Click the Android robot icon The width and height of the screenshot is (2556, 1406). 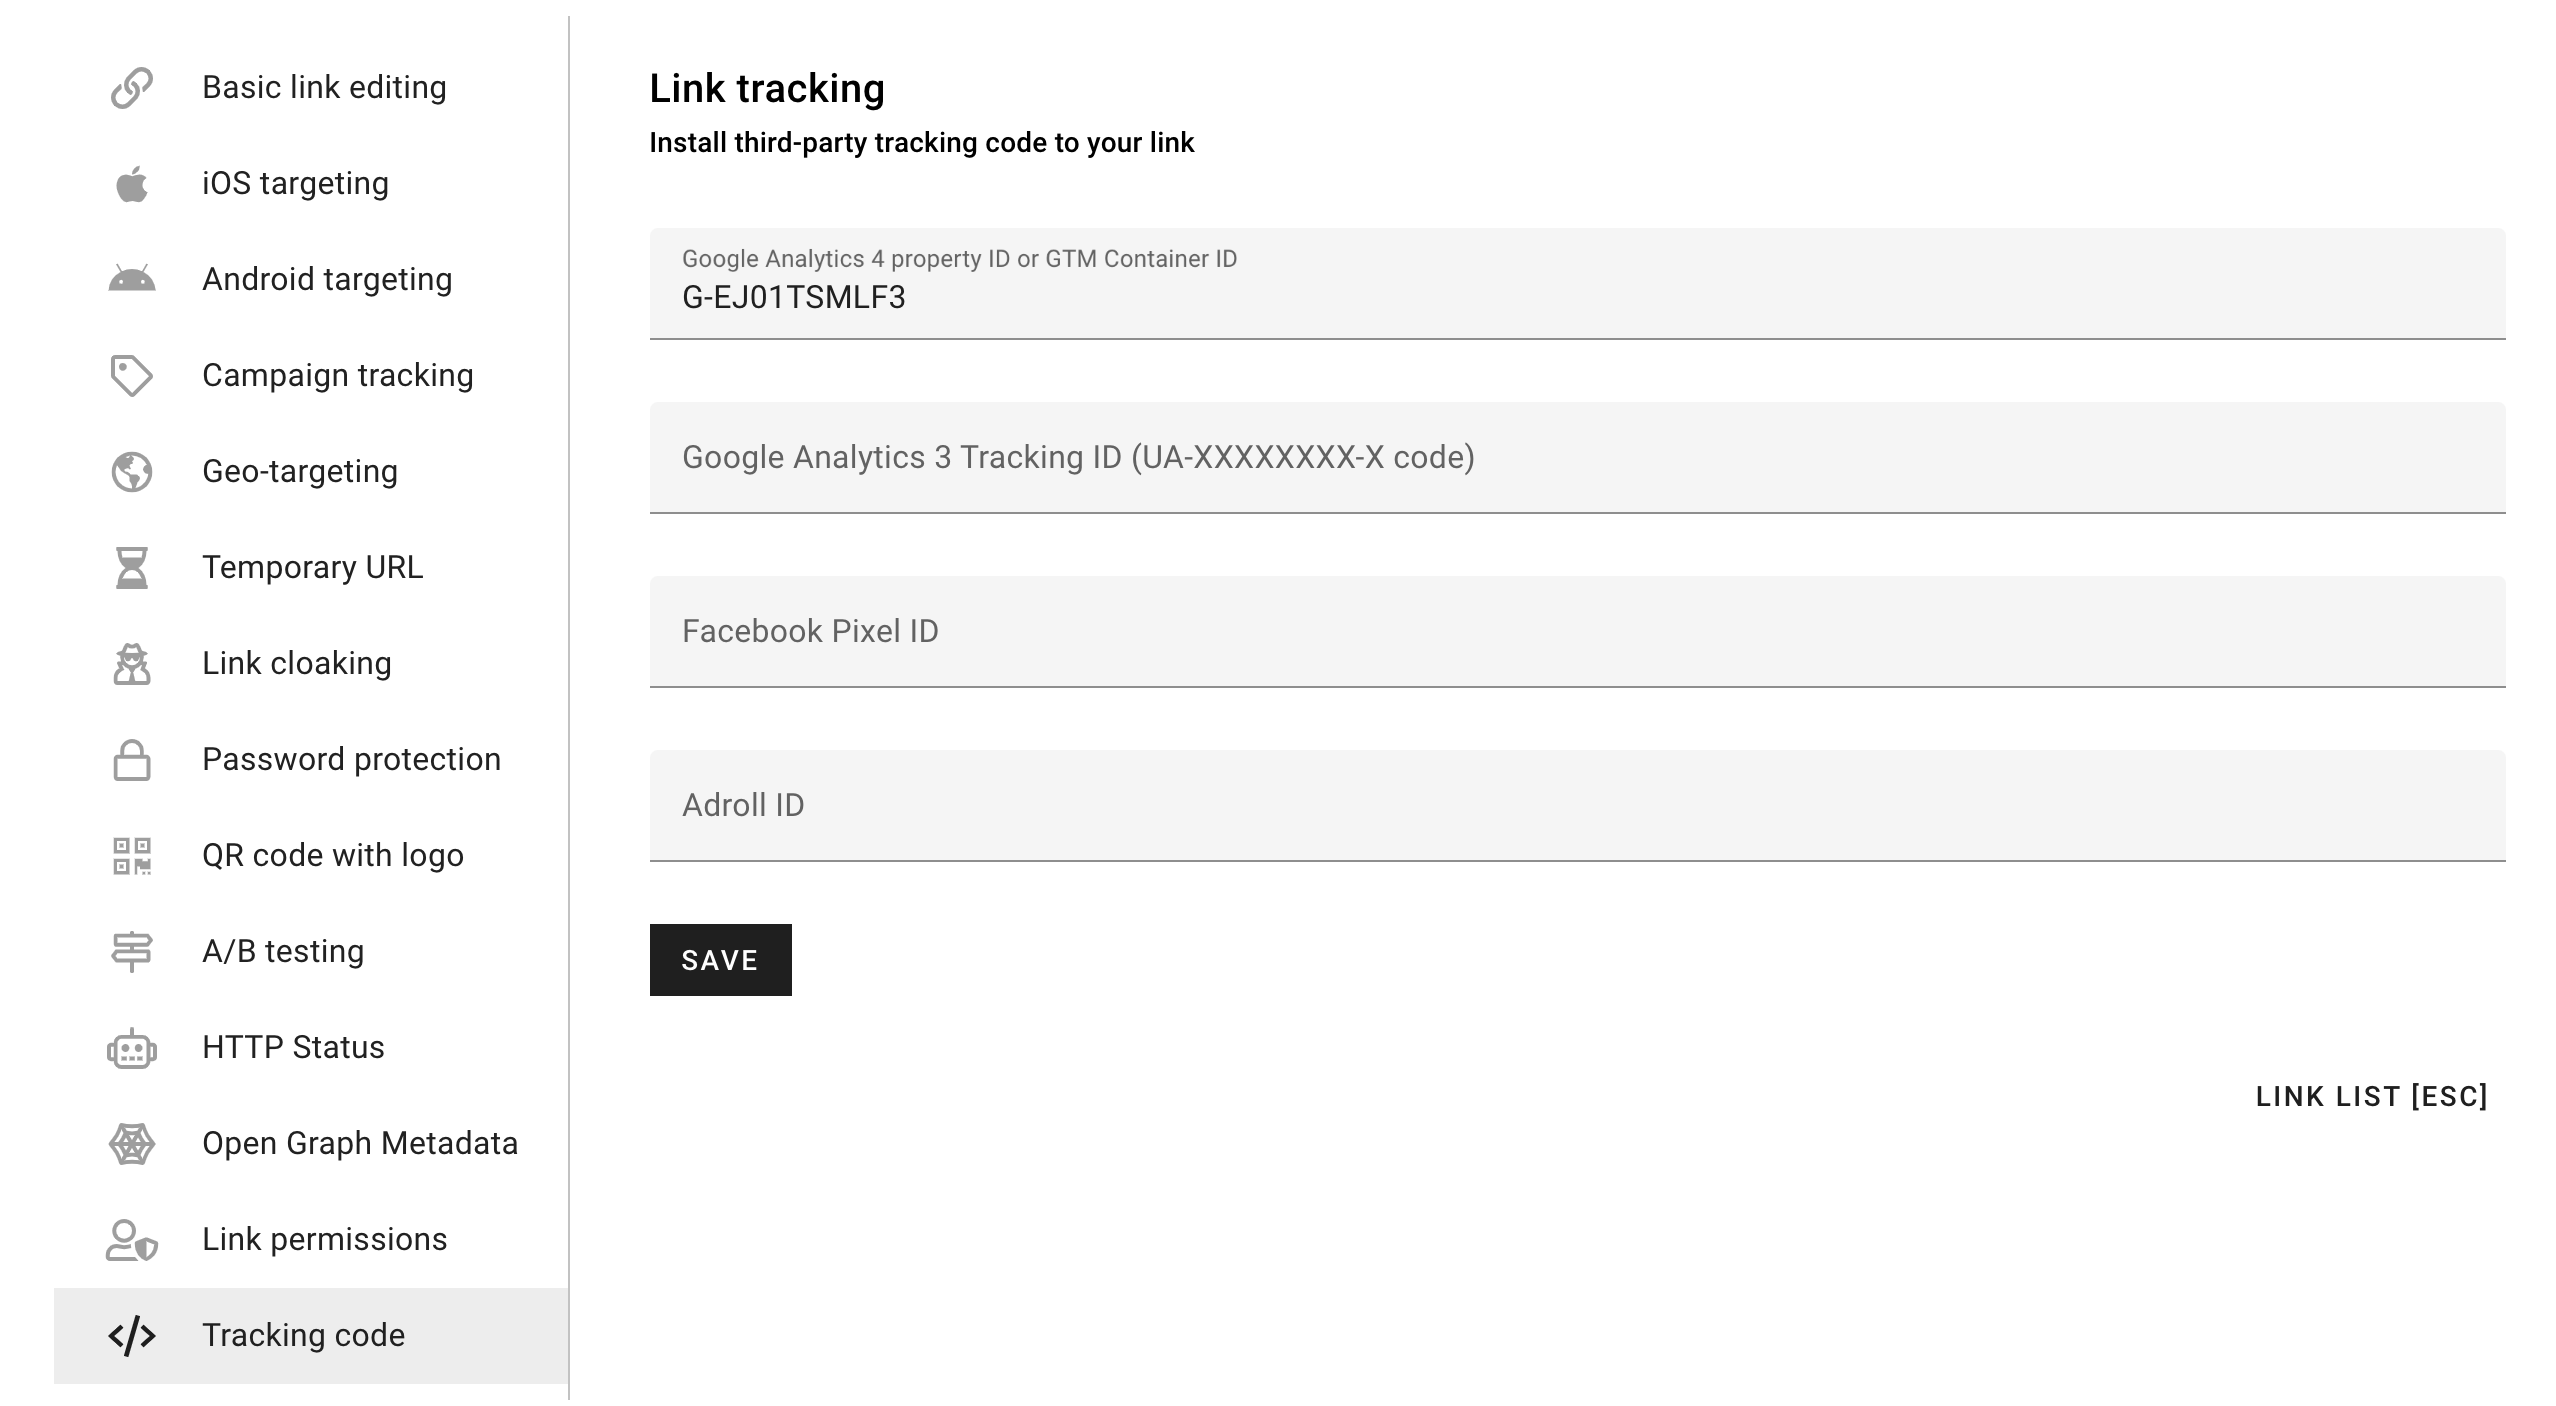[x=131, y=279]
